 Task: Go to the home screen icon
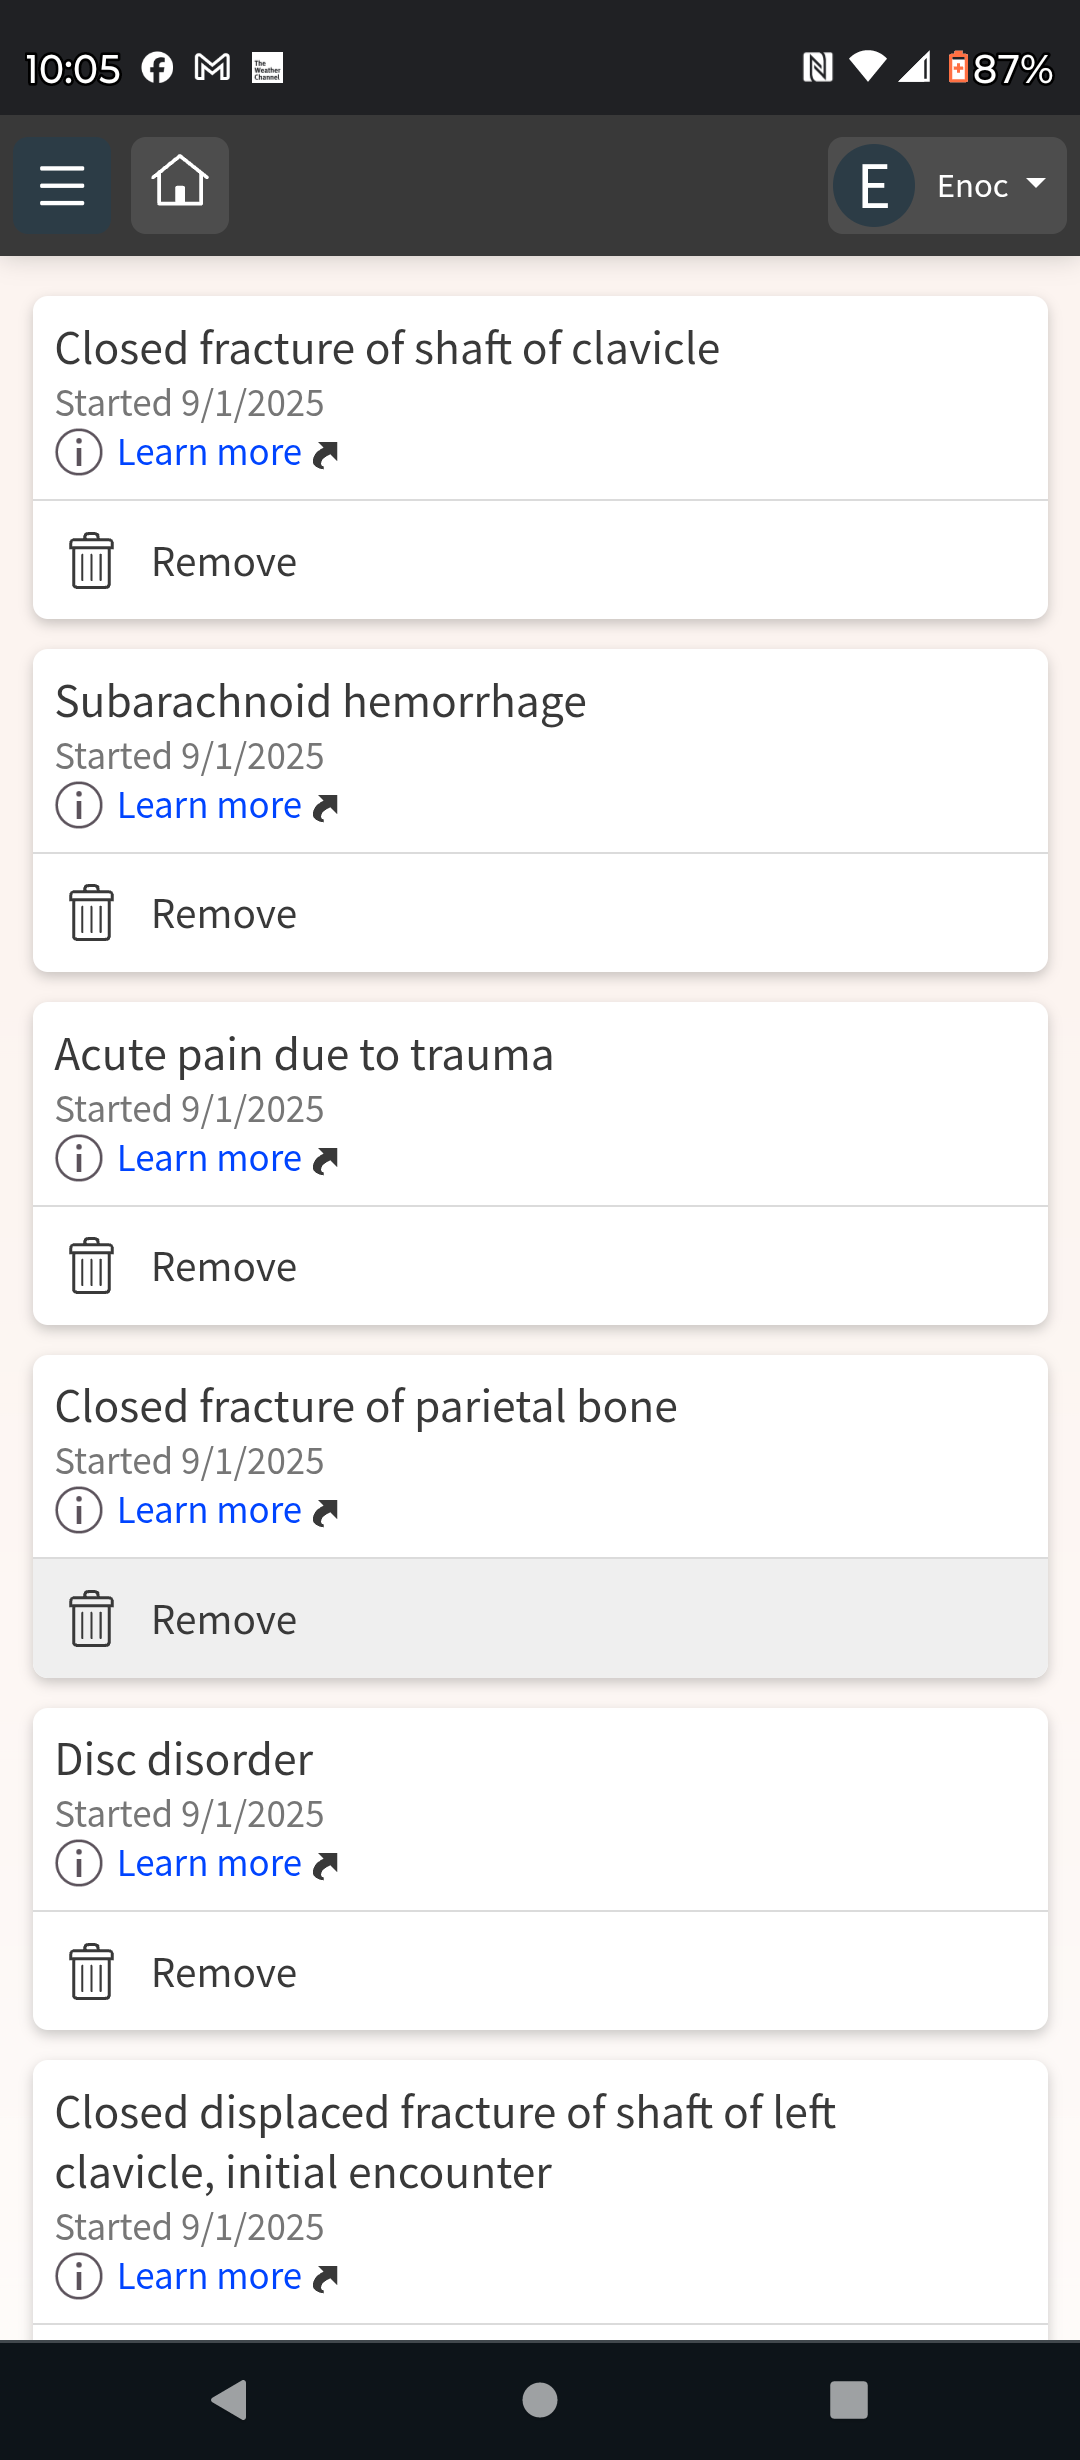[x=180, y=186]
